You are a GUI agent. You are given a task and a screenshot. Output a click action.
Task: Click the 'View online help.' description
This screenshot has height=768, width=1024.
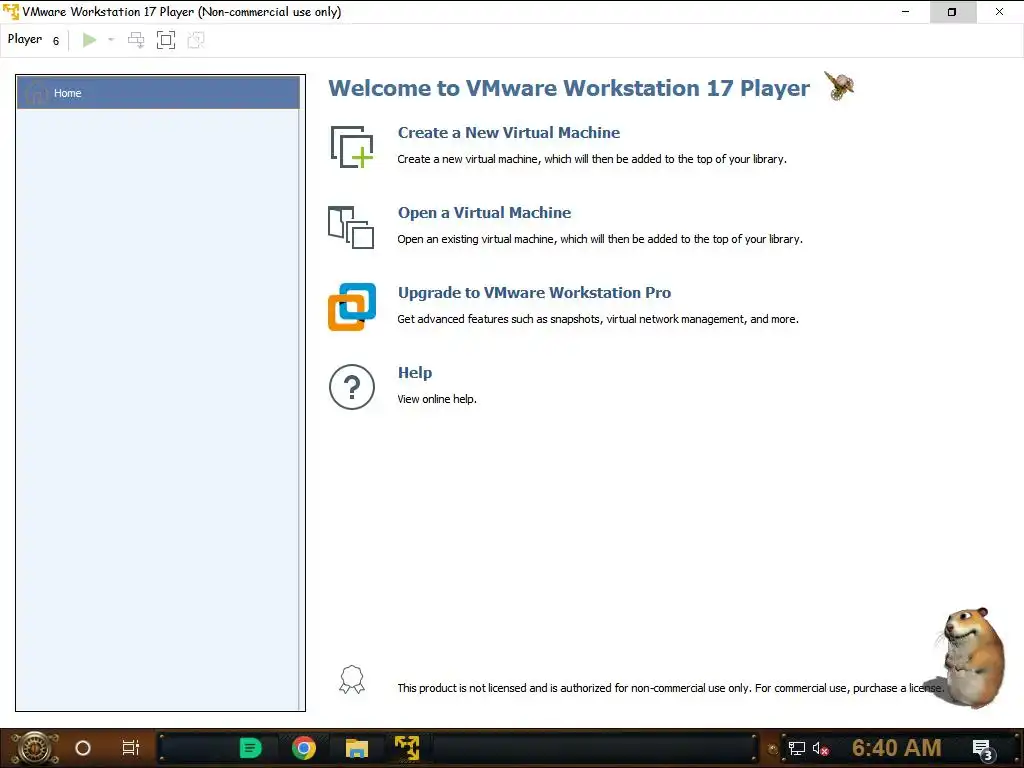tap(437, 399)
